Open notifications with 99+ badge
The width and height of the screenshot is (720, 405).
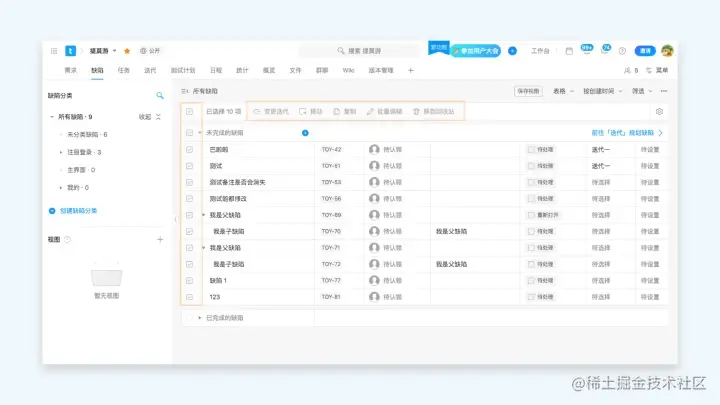tap(586, 50)
